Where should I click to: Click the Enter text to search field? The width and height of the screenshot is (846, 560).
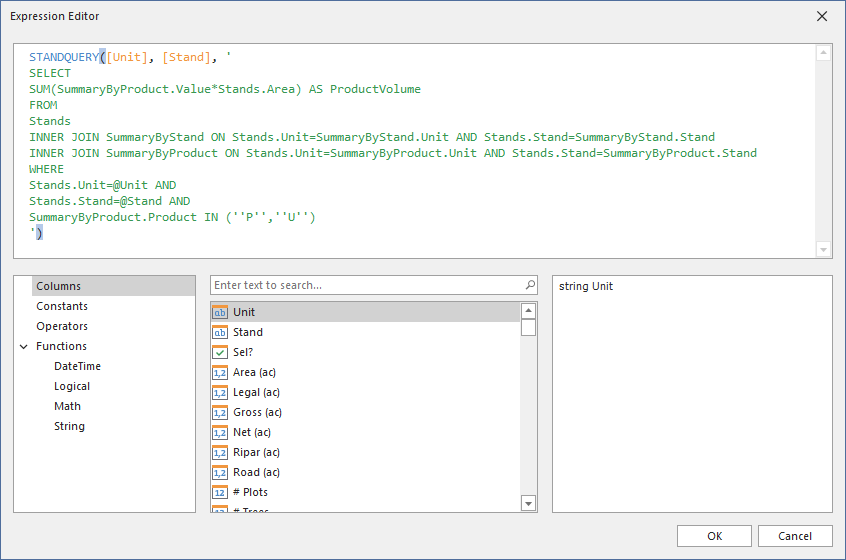368,285
